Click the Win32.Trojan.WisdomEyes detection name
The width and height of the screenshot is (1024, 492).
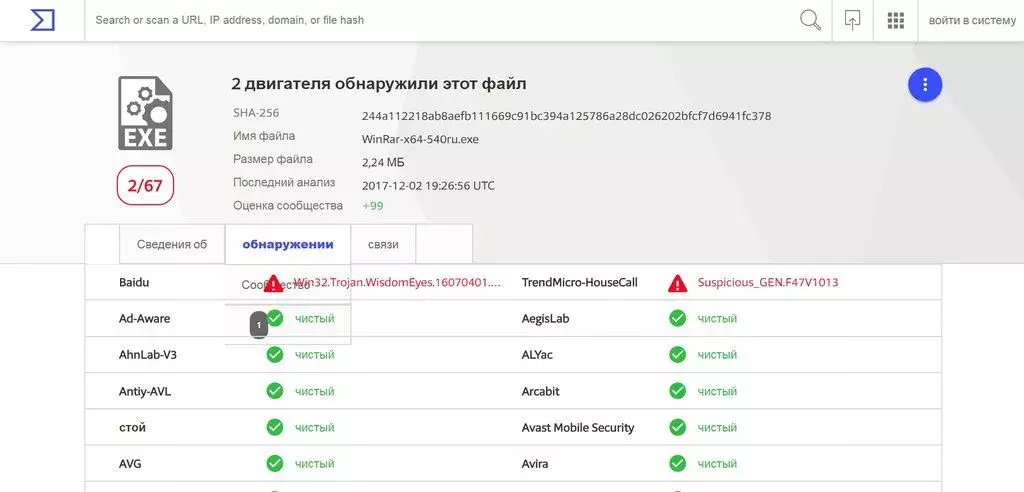[x=397, y=283]
